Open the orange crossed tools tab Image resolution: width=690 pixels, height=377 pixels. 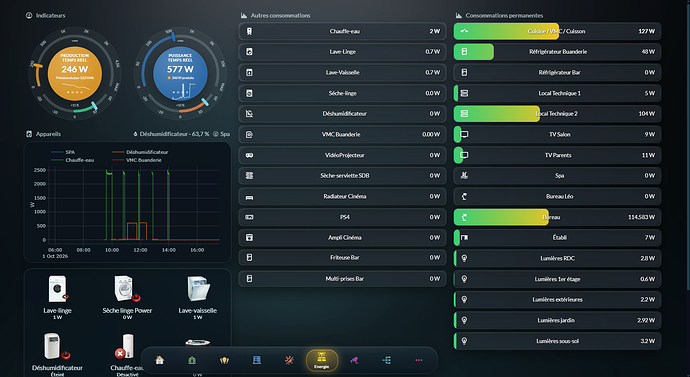click(289, 360)
